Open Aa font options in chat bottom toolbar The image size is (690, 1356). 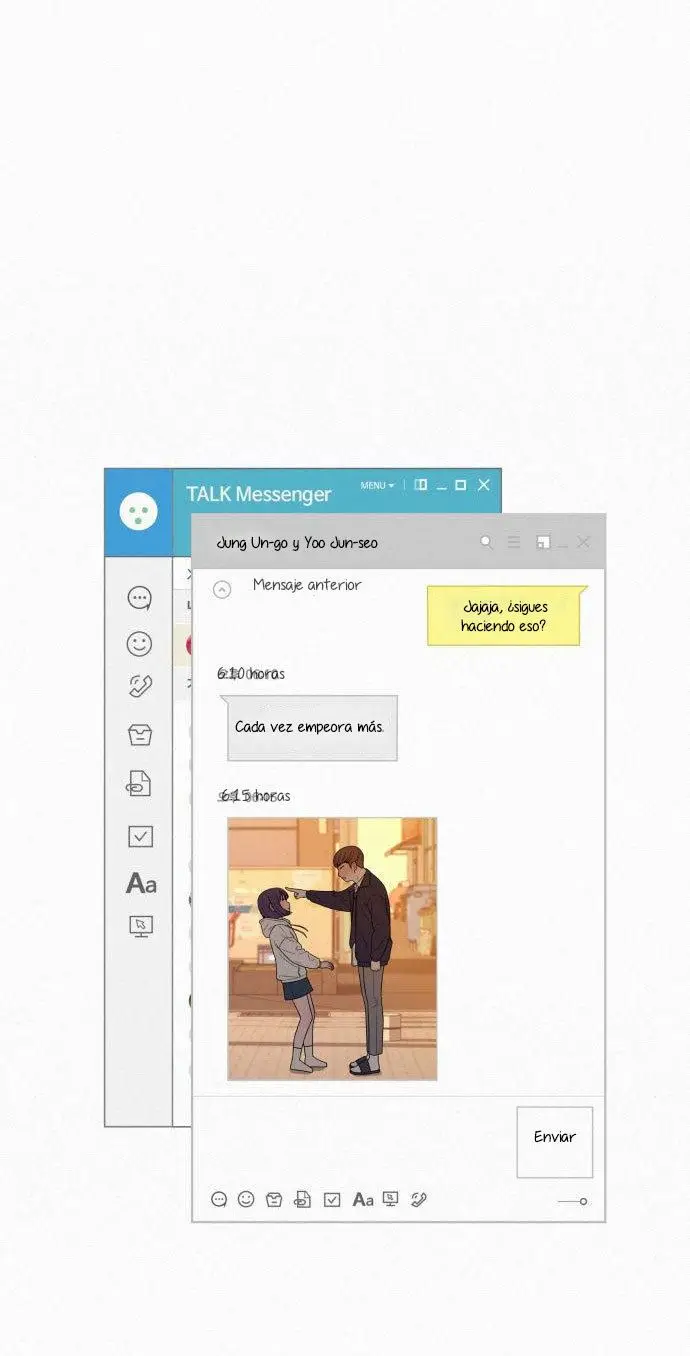363,1199
